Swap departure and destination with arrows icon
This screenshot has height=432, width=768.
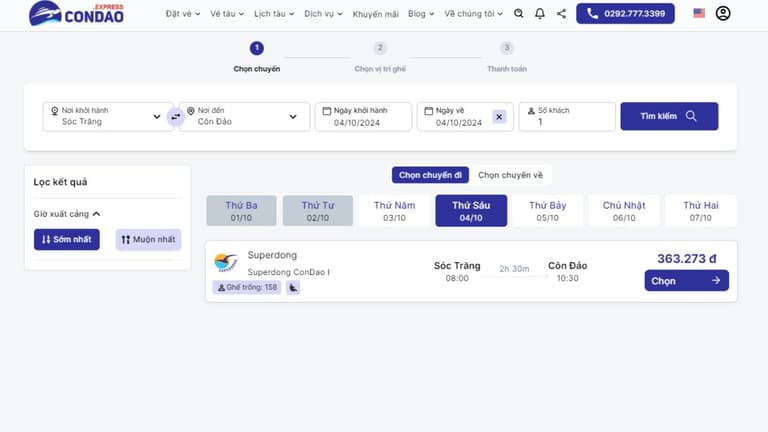click(175, 117)
